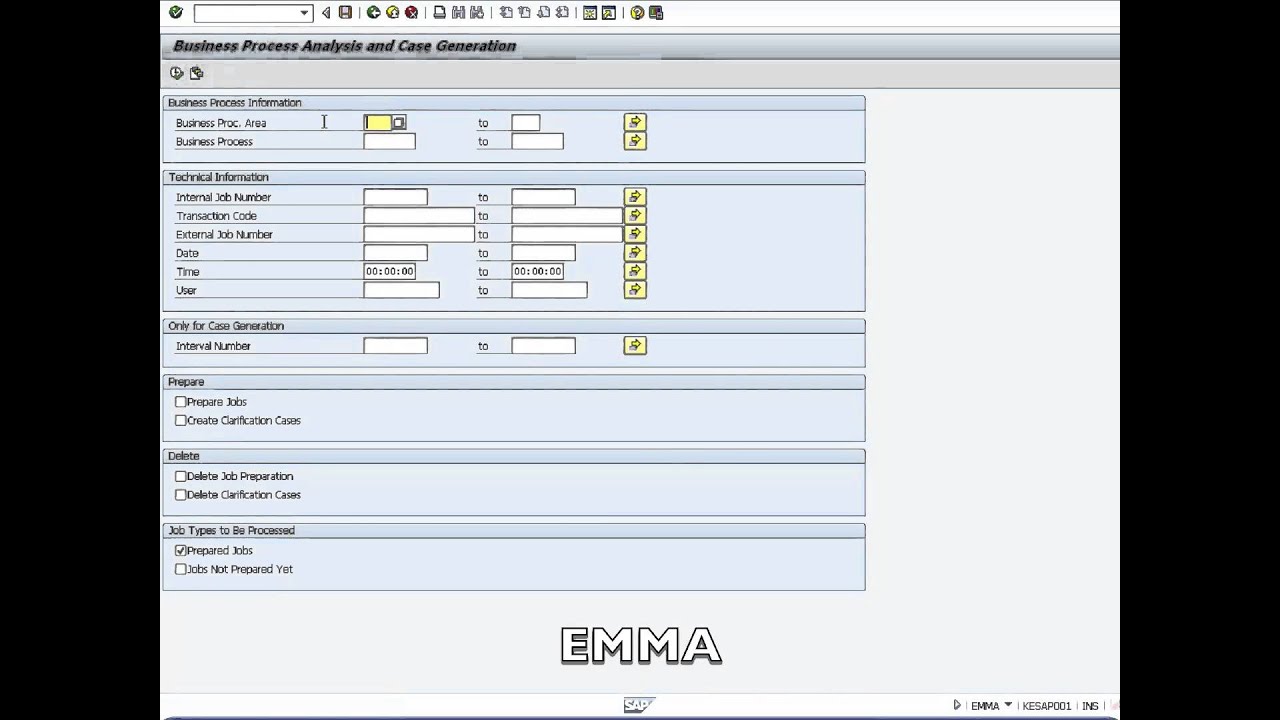1280x720 pixels.
Task: Expand status bar with the triangle icon
Action: (957, 705)
